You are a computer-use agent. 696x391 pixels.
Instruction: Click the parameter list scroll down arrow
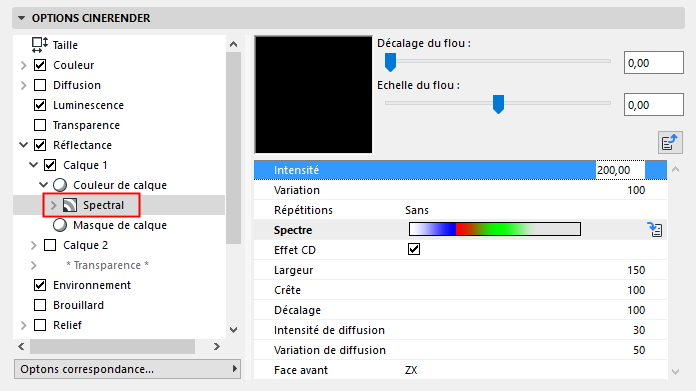click(x=676, y=372)
